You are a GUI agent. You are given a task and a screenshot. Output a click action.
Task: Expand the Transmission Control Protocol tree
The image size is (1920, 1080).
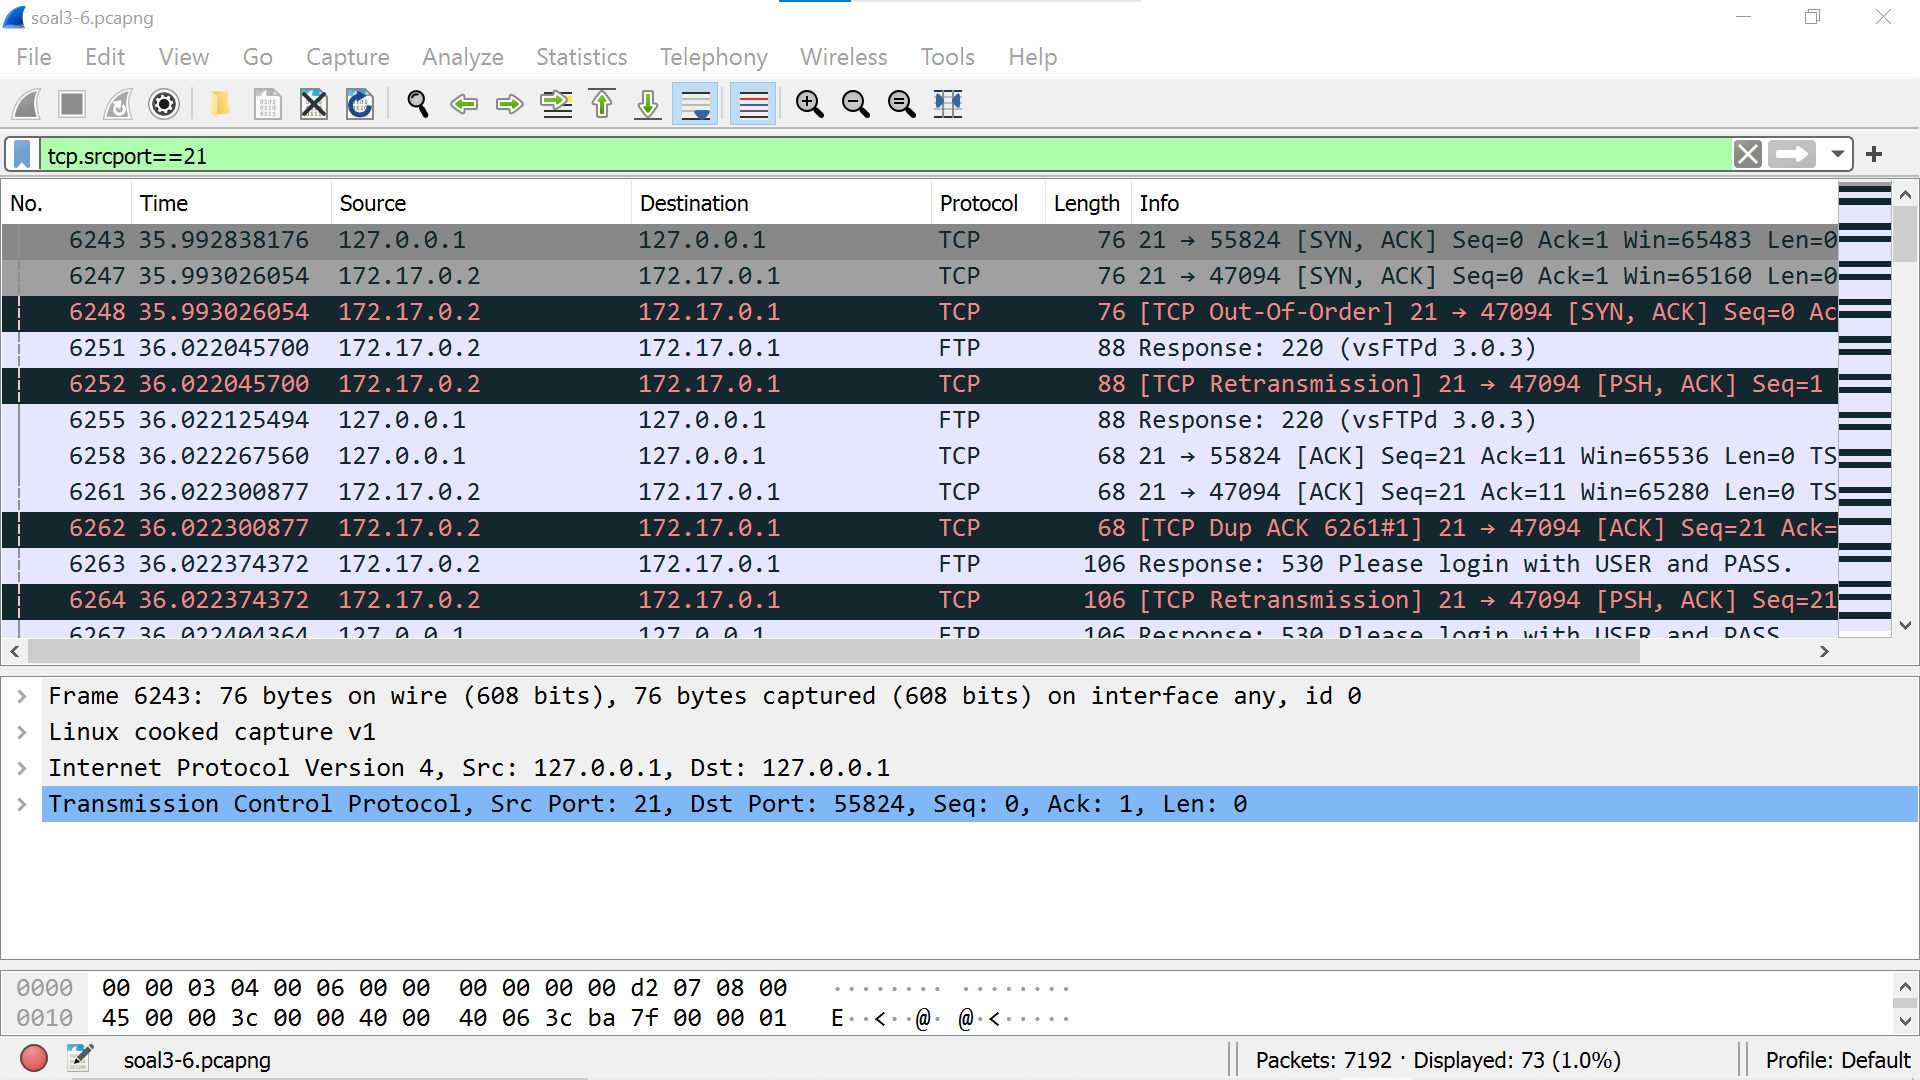pos(22,804)
